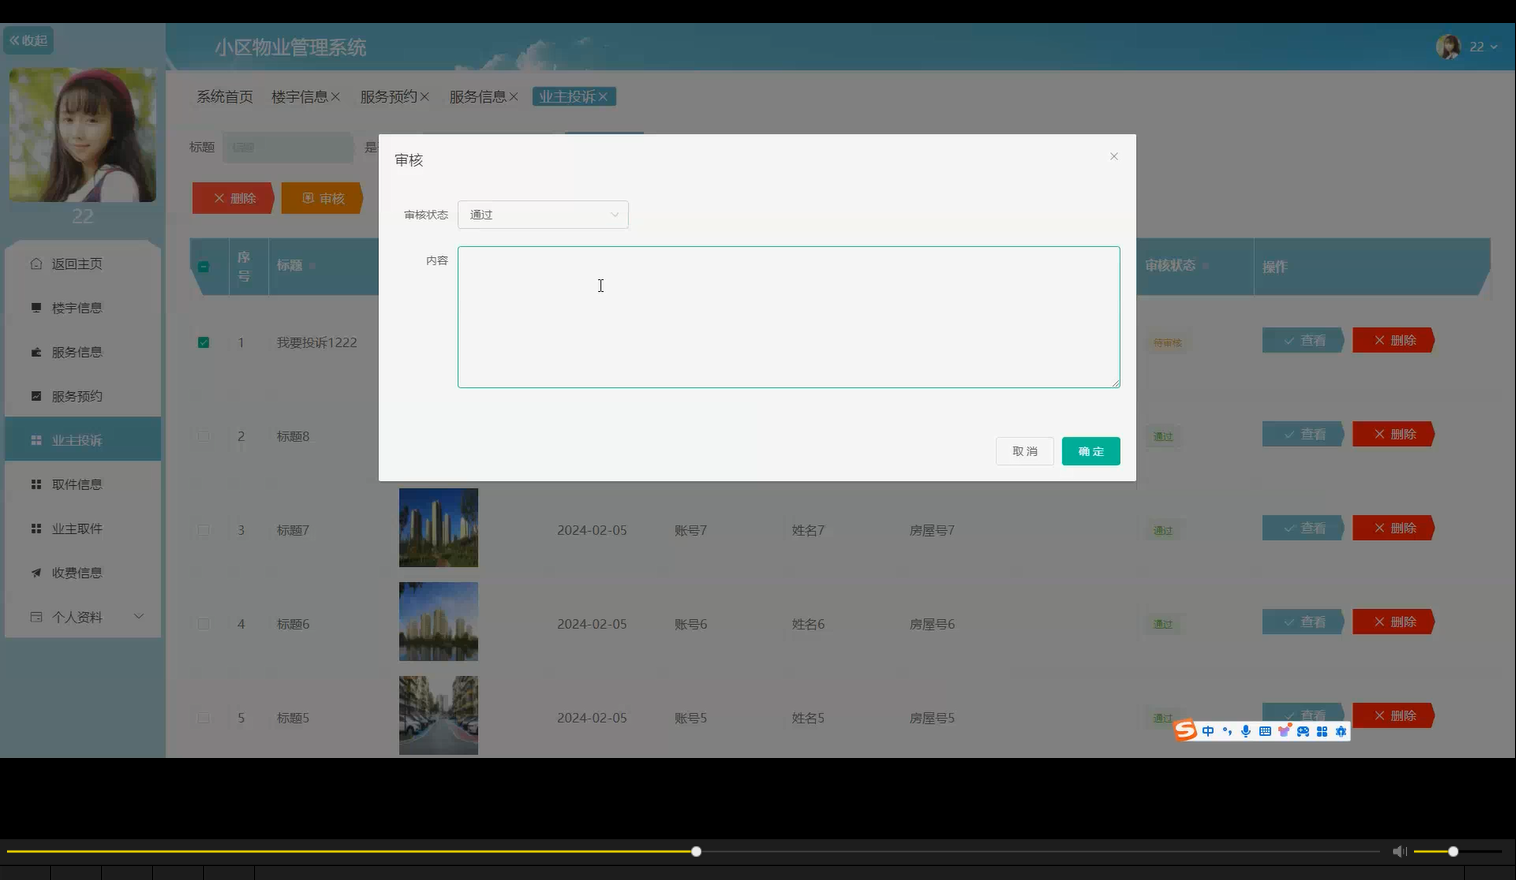Switch to the 系统首页 tab
Screen dimensions: 1516x880
pyautogui.click(x=223, y=96)
